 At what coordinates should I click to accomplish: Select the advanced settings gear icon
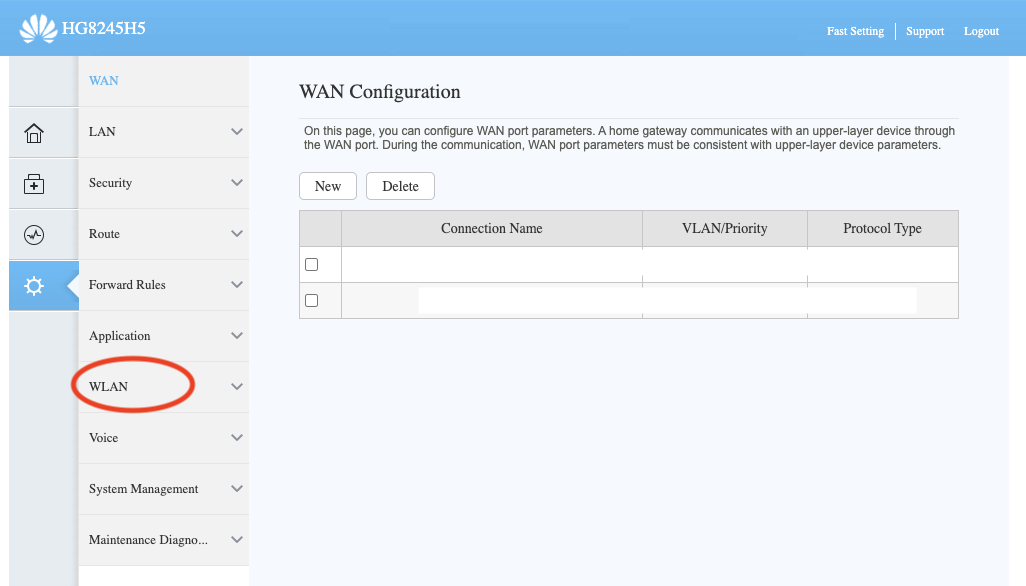pyautogui.click(x=34, y=286)
